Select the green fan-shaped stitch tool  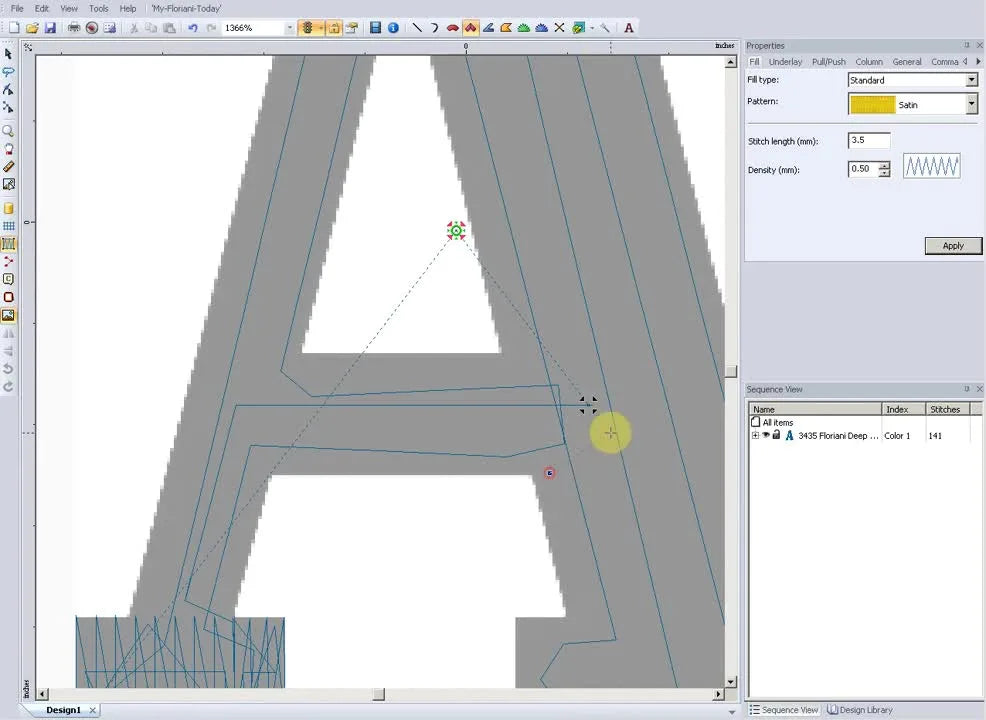click(523, 28)
